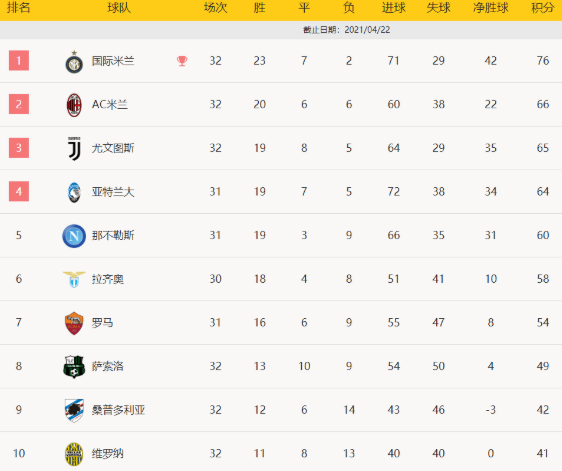Select the 积分 column header
Viewport: 562px width, 471px height.
[x=543, y=8]
